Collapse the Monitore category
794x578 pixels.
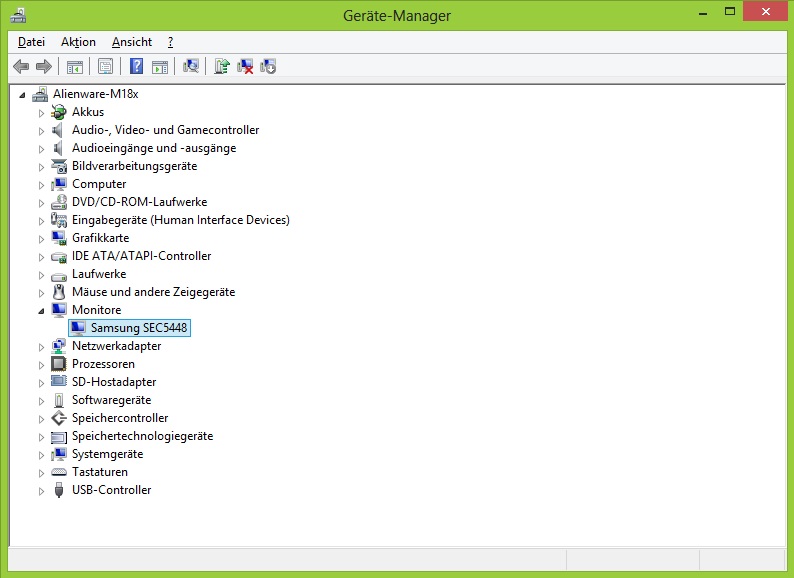click(42, 310)
